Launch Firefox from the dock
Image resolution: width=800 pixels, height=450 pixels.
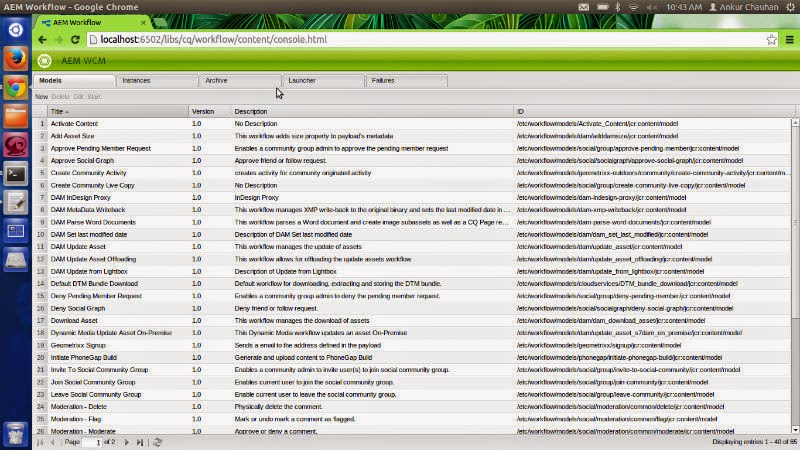tap(15, 59)
